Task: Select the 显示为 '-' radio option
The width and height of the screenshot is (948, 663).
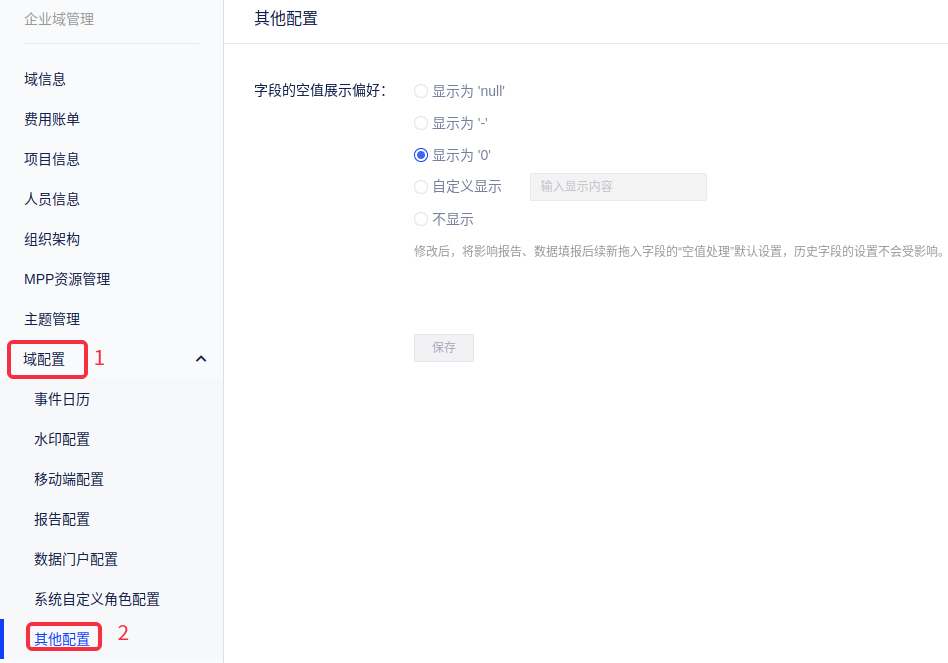Action: click(x=421, y=123)
